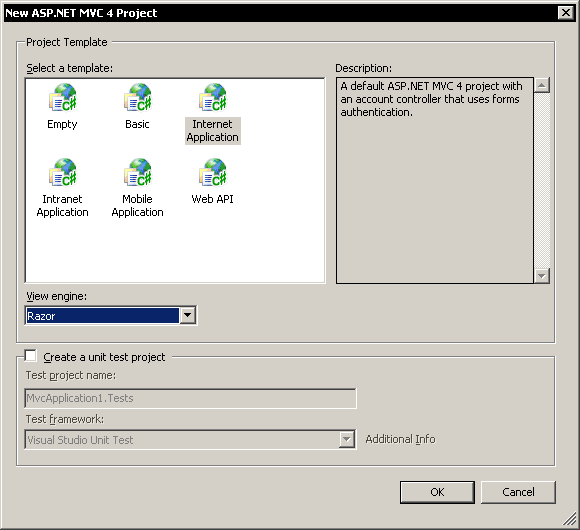Open the Test framework dropdown arrow
Image resolution: width=580 pixels, height=530 pixels.
(x=347, y=439)
